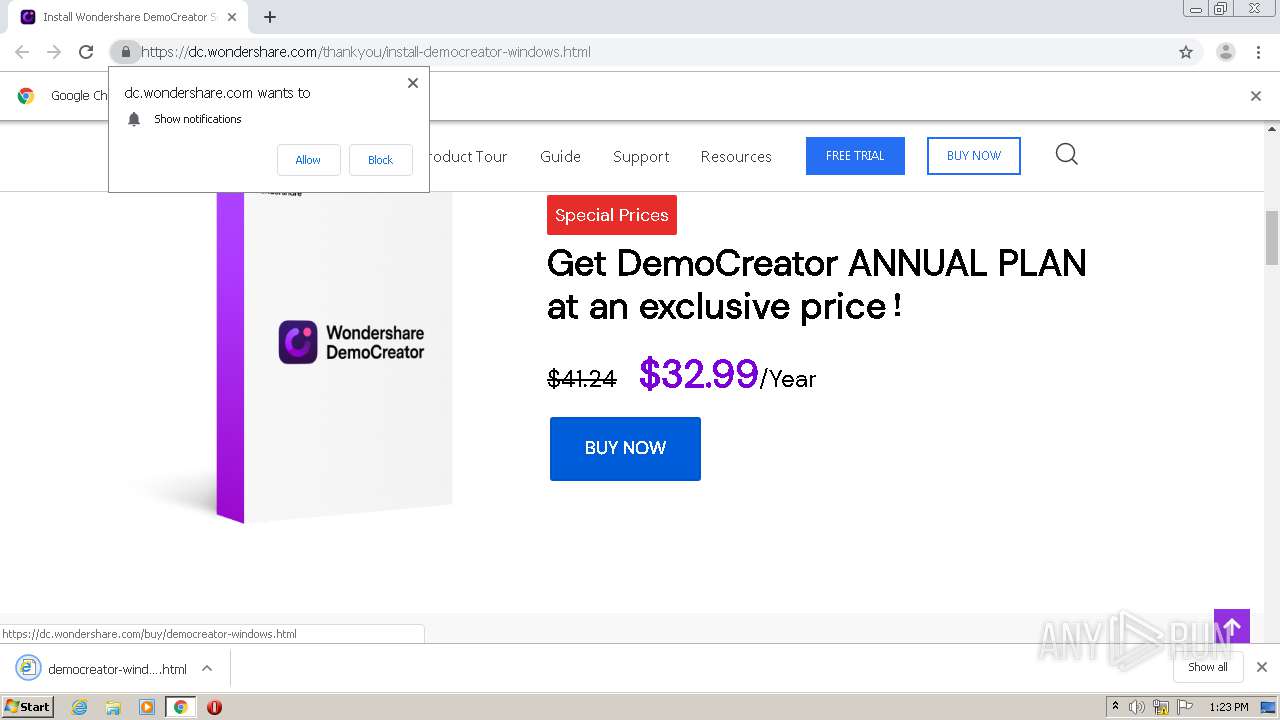Click the large blue BUY NOW button

pos(625,448)
